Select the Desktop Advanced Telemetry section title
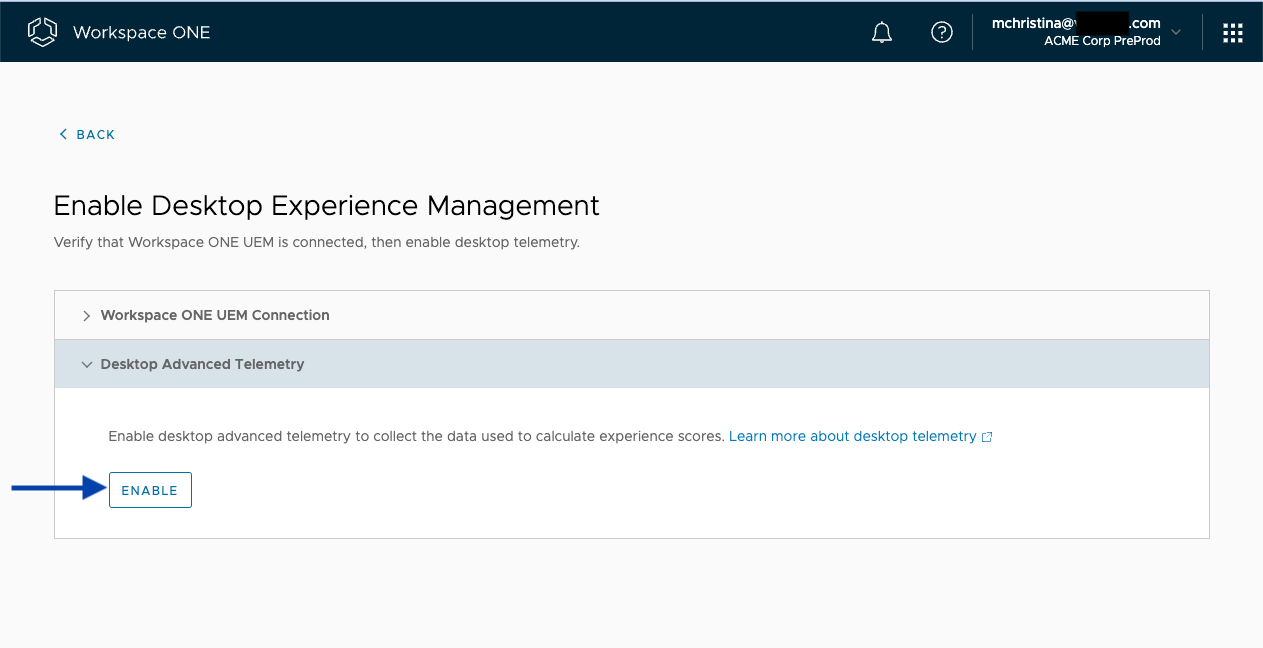Screen dimensions: 1263x648 pos(202,364)
